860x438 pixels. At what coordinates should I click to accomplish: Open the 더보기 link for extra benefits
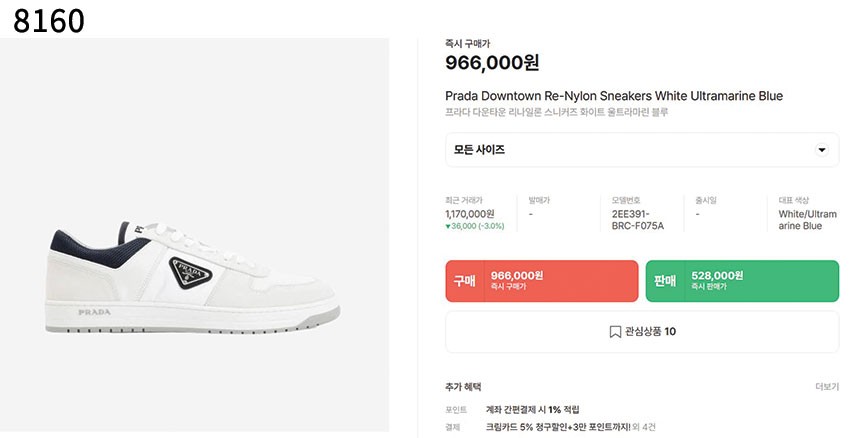(x=827, y=387)
